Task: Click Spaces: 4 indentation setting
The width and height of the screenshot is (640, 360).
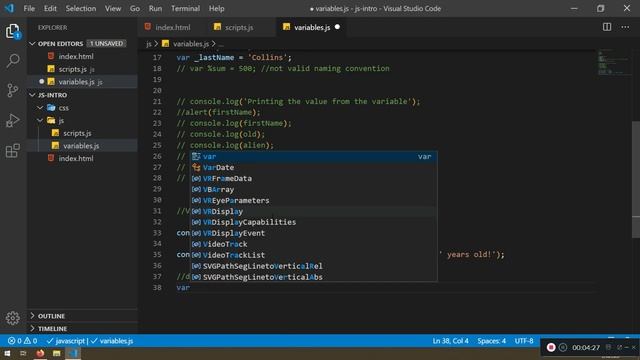Action: (x=491, y=341)
